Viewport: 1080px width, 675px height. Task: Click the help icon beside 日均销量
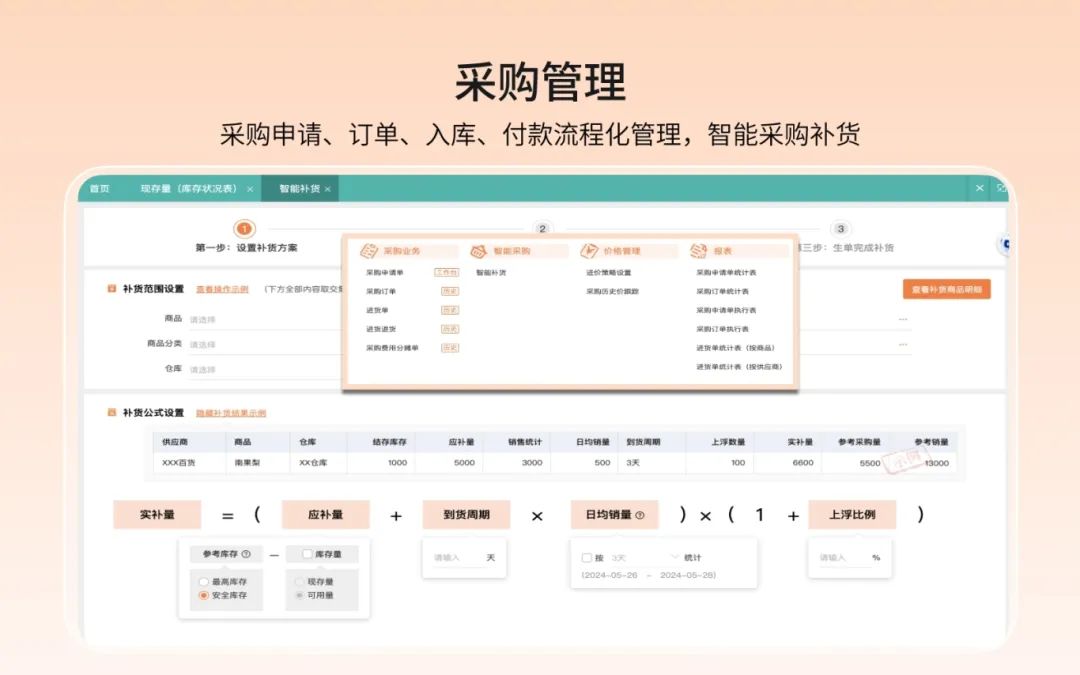click(x=642, y=514)
